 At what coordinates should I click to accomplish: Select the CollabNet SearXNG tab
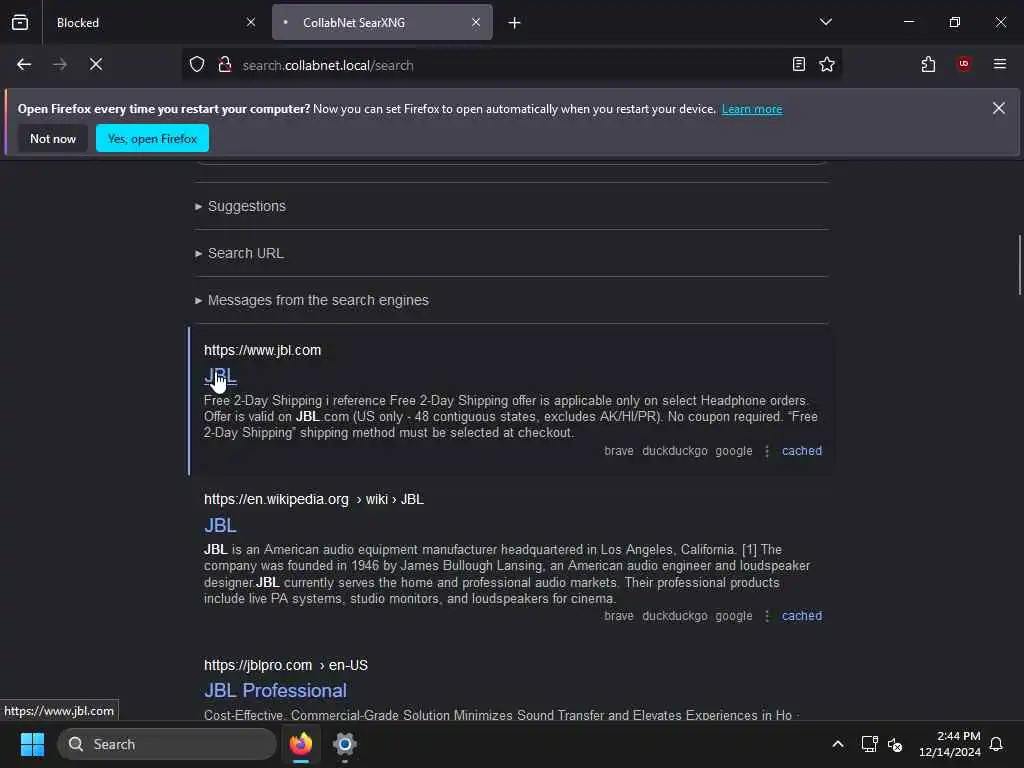pyautogui.click(x=382, y=23)
